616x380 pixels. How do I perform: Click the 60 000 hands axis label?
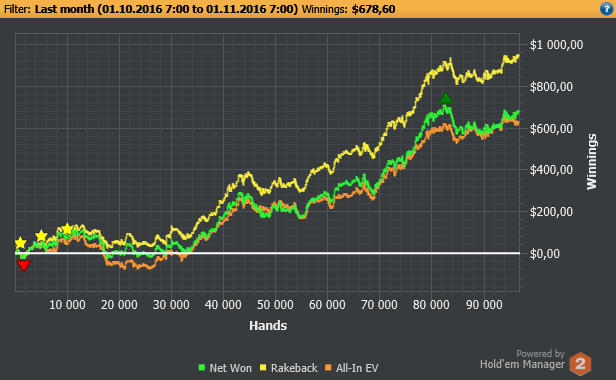(x=327, y=305)
